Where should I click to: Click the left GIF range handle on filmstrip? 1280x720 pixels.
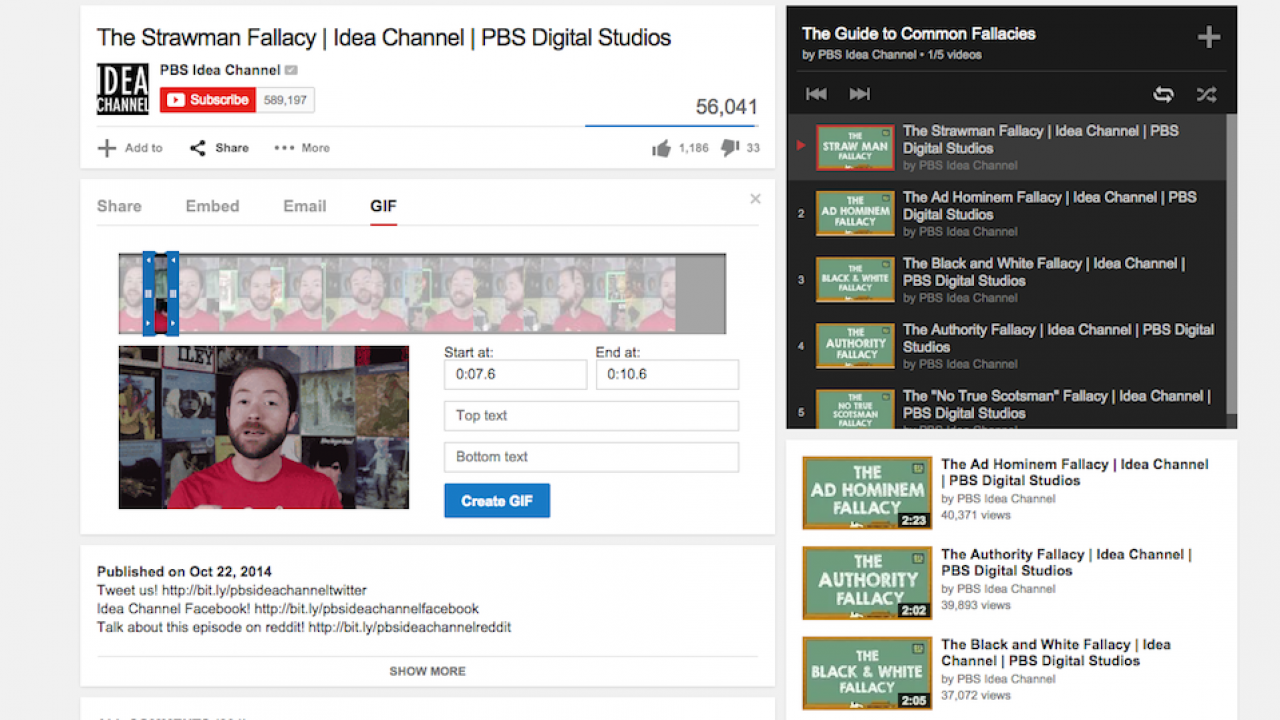tap(148, 293)
